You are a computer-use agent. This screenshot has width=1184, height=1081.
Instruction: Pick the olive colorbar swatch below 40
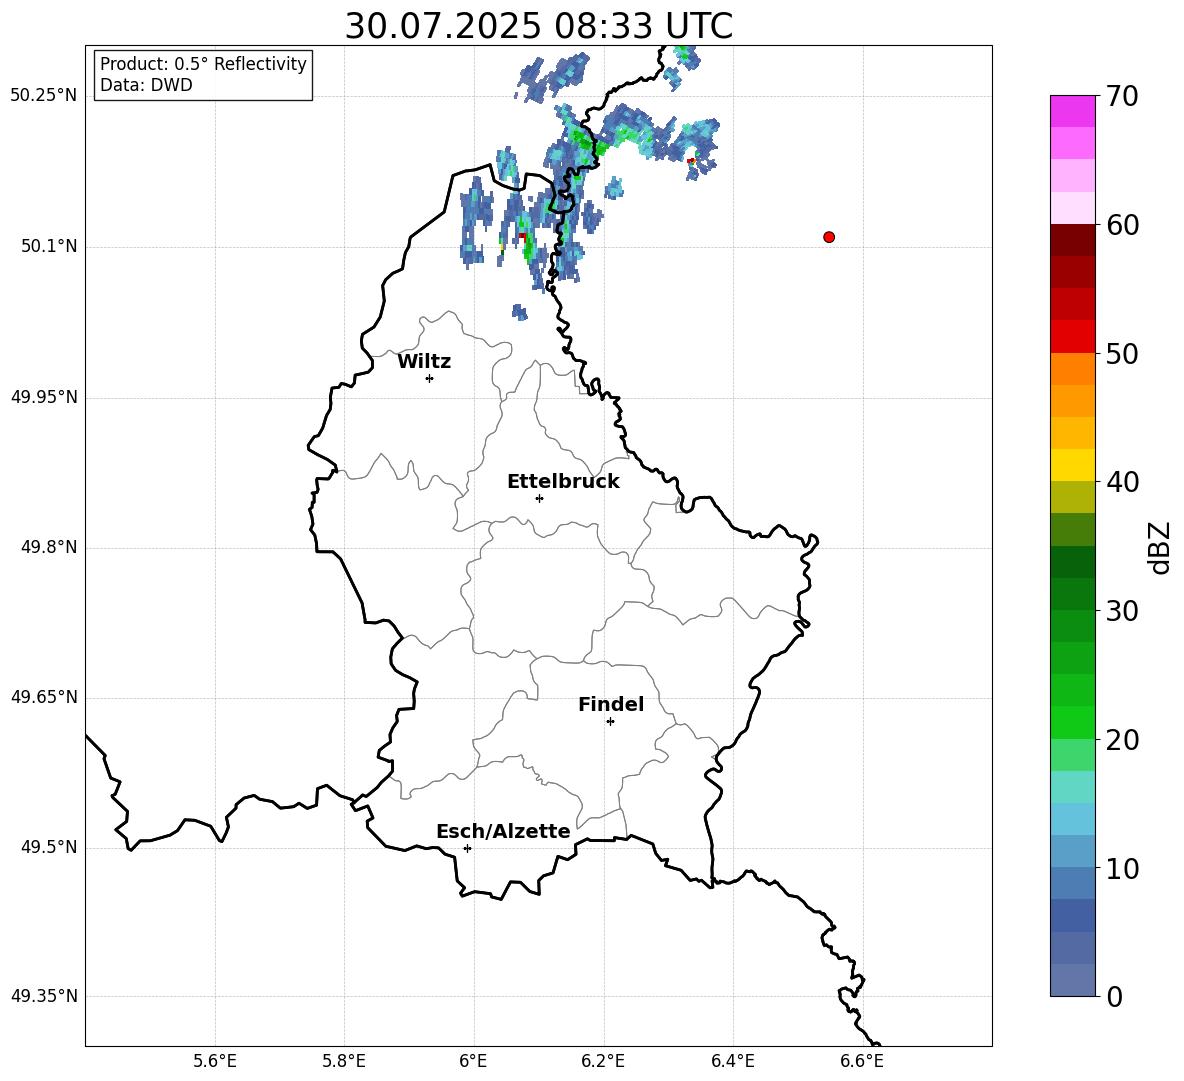1072,497
